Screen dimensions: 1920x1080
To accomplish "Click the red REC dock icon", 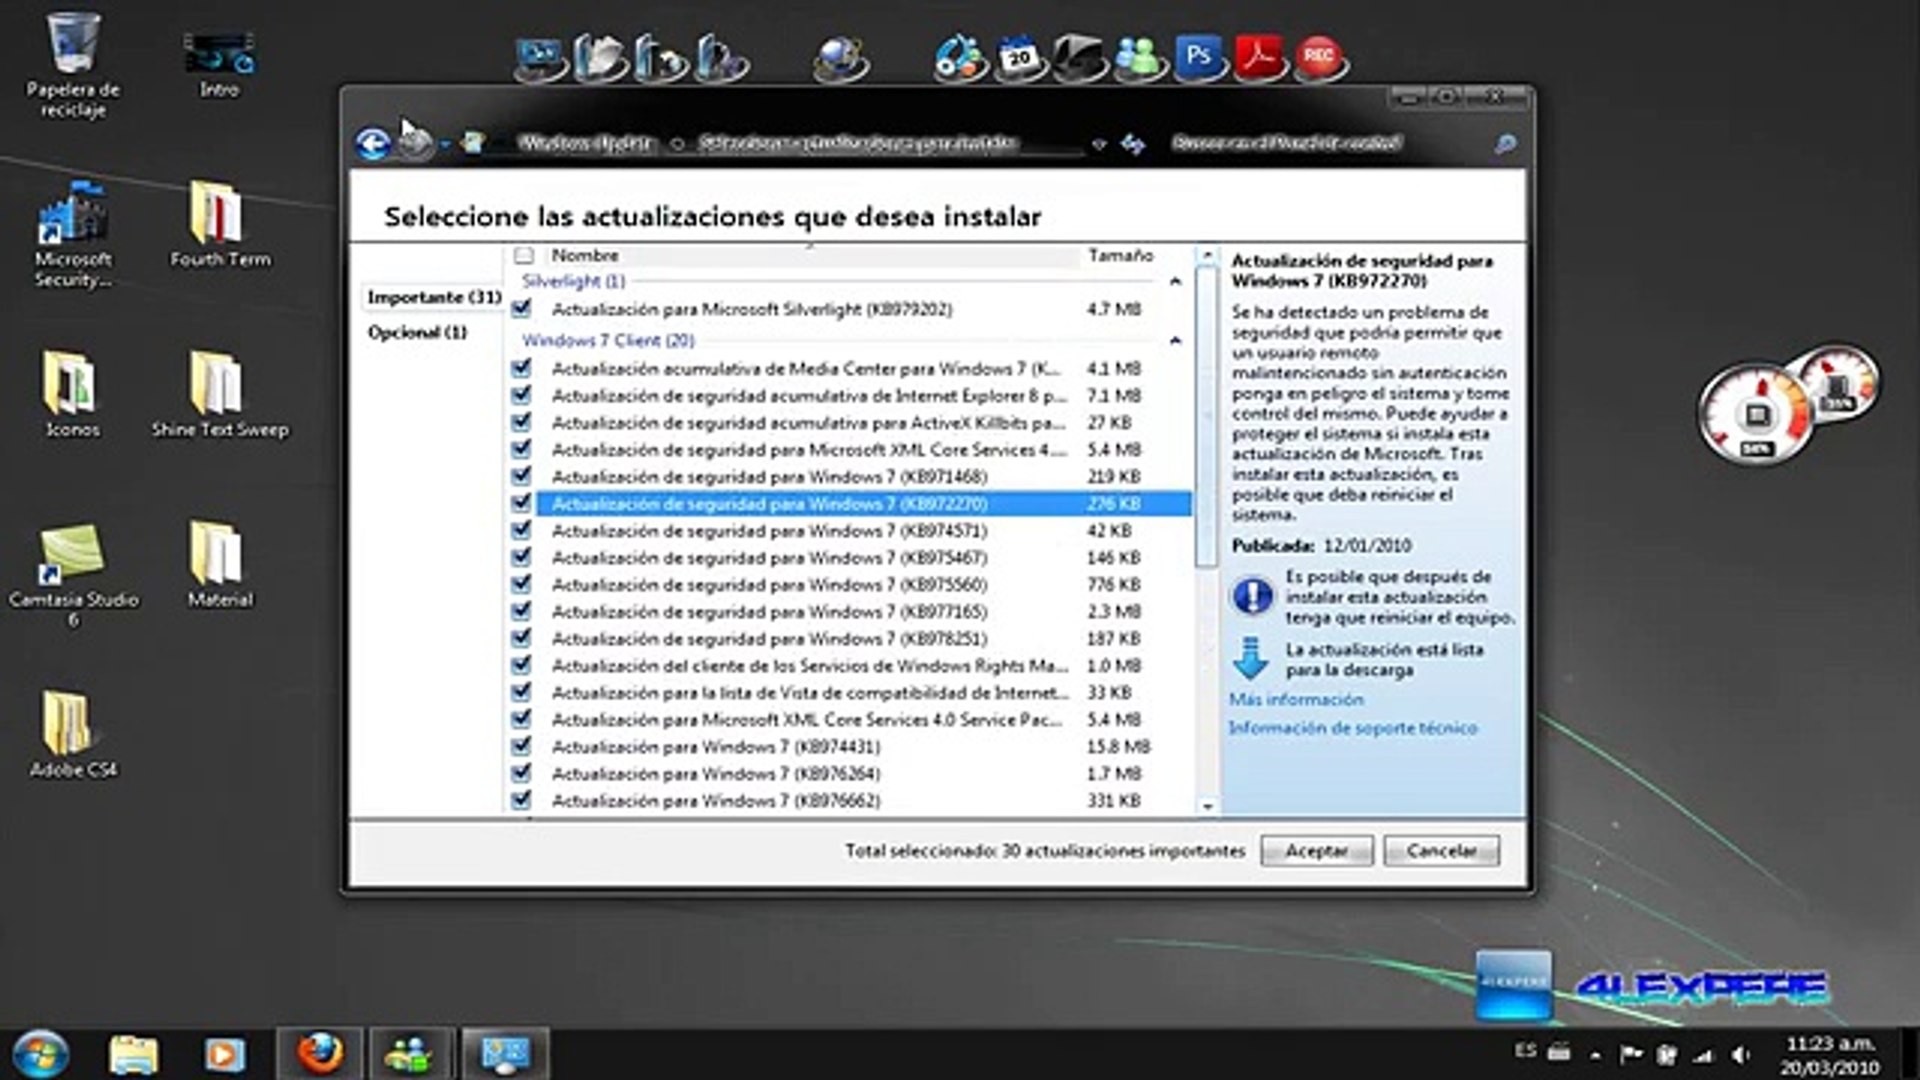I will click(1319, 57).
